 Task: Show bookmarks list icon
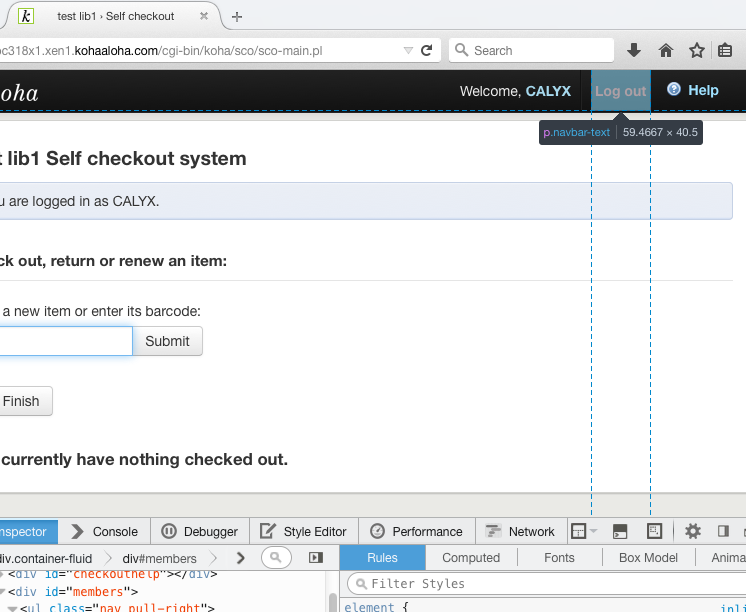click(x=726, y=50)
